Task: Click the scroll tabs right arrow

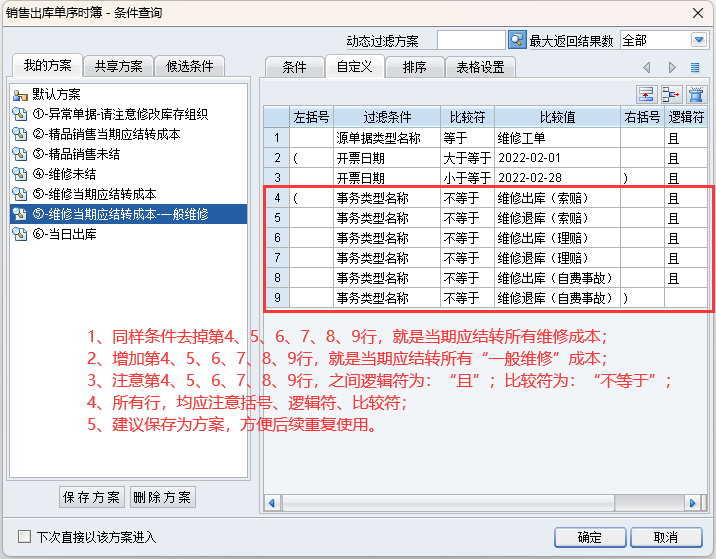Action: [x=671, y=67]
